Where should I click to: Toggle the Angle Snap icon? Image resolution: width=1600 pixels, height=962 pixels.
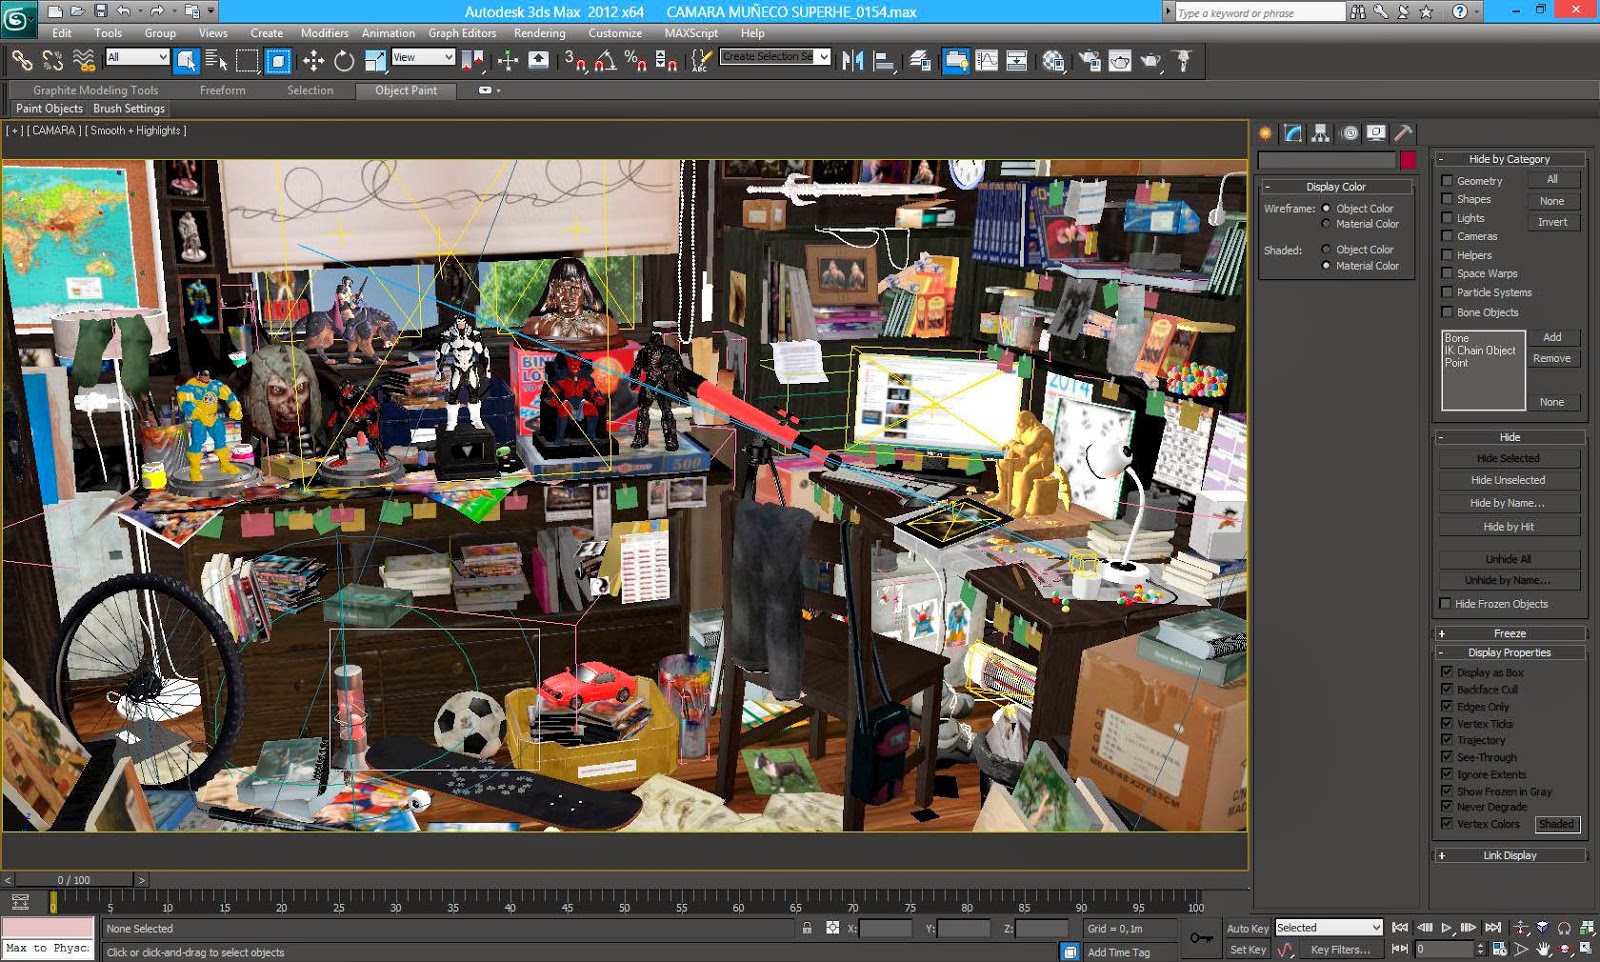tap(605, 61)
